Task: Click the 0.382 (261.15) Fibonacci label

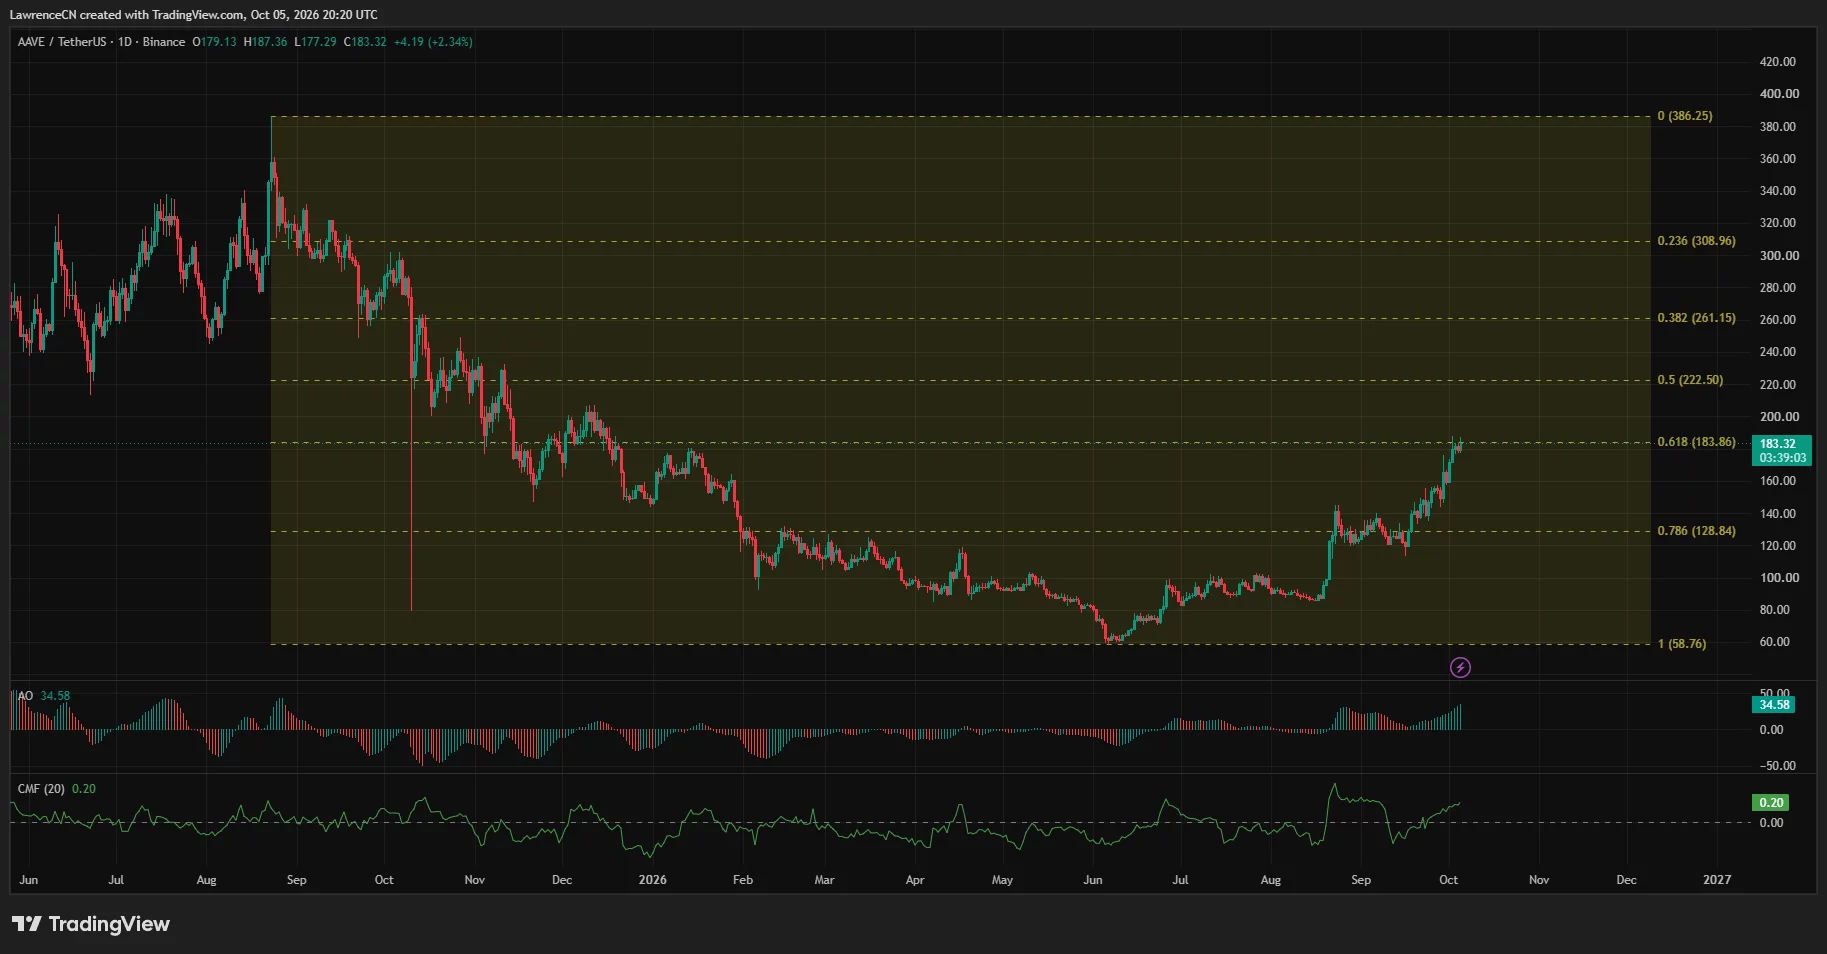Action: click(x=1696, y=318)
